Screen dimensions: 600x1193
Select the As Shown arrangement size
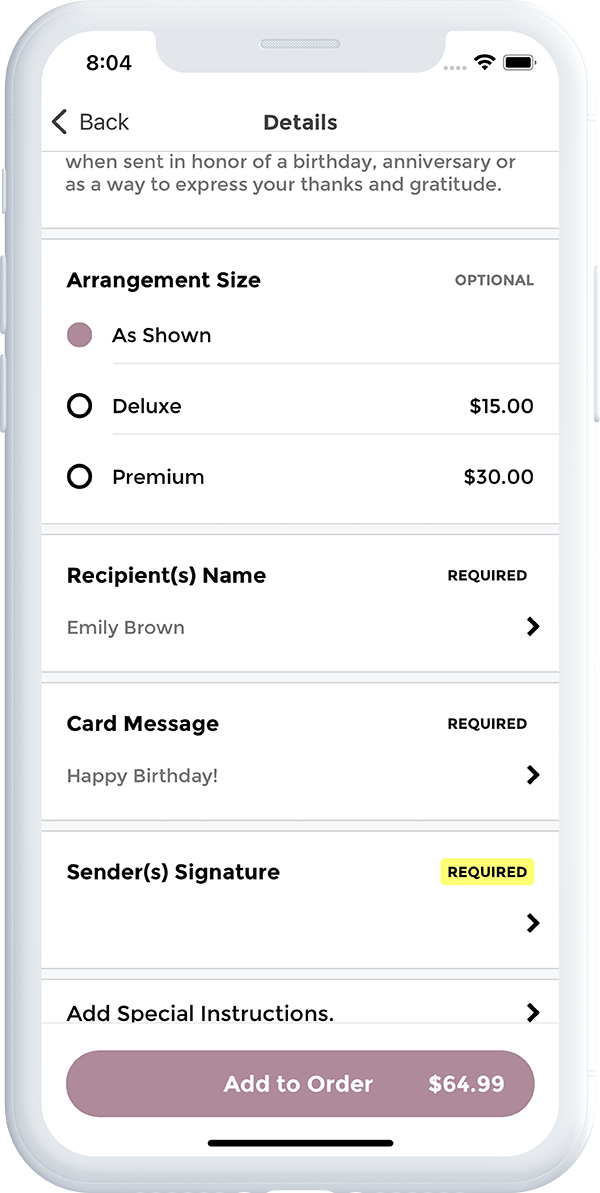tap(80, 335)
